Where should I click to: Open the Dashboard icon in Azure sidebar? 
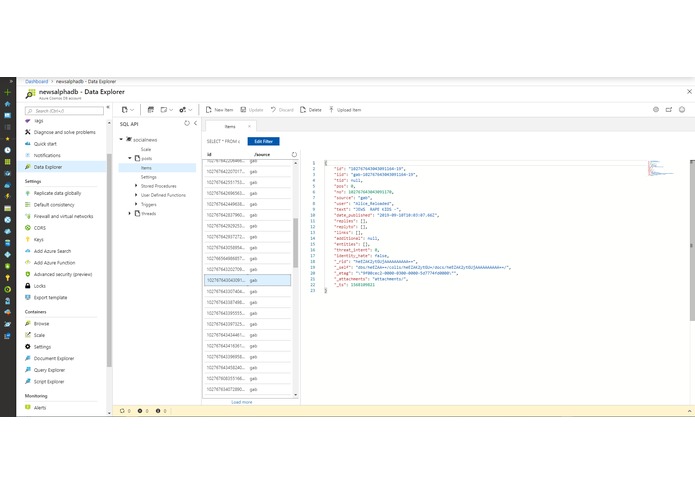pyautogui.click(x=8, y=115)
